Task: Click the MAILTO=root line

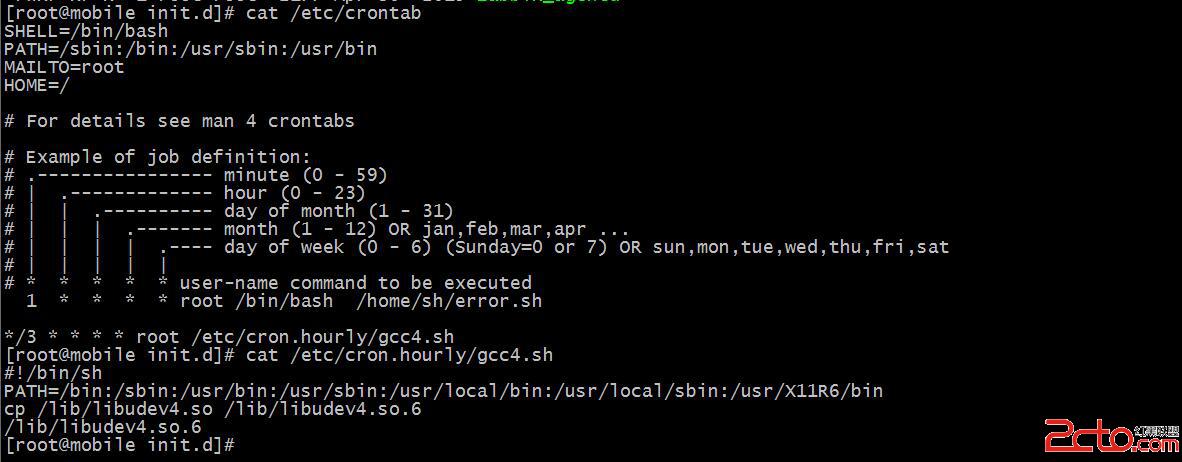Action: (x=64, y=68)
